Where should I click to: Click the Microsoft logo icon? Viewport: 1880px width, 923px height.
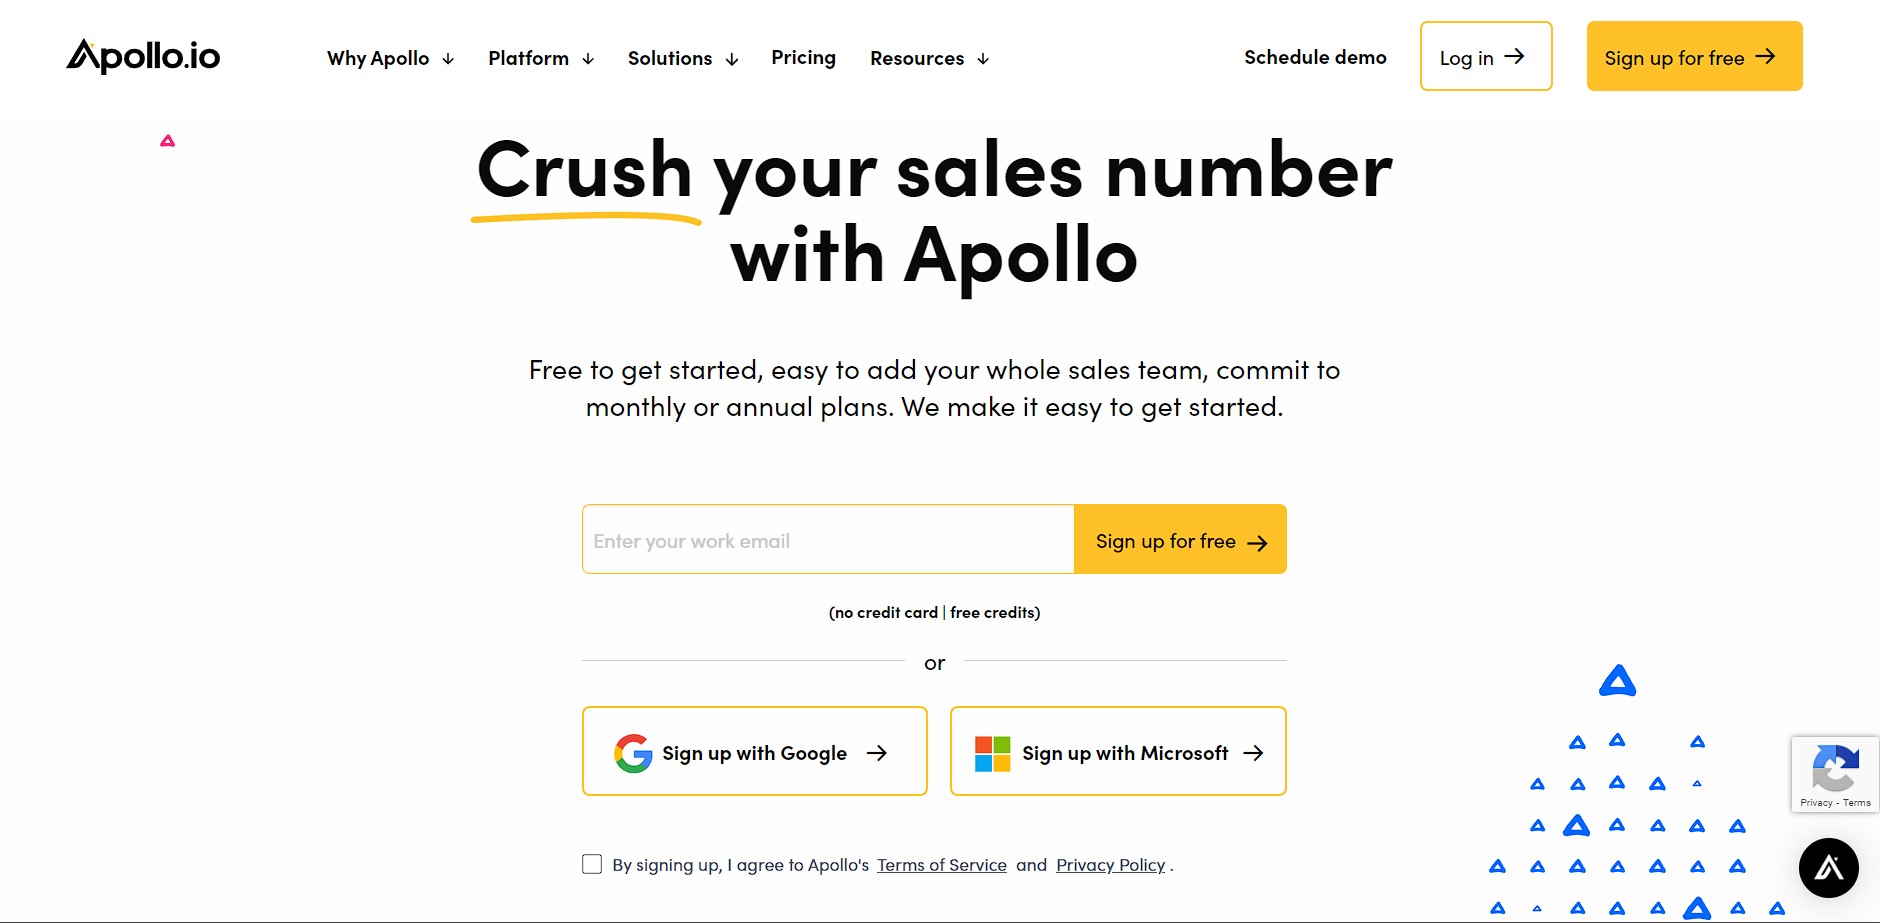pos(992,753)
